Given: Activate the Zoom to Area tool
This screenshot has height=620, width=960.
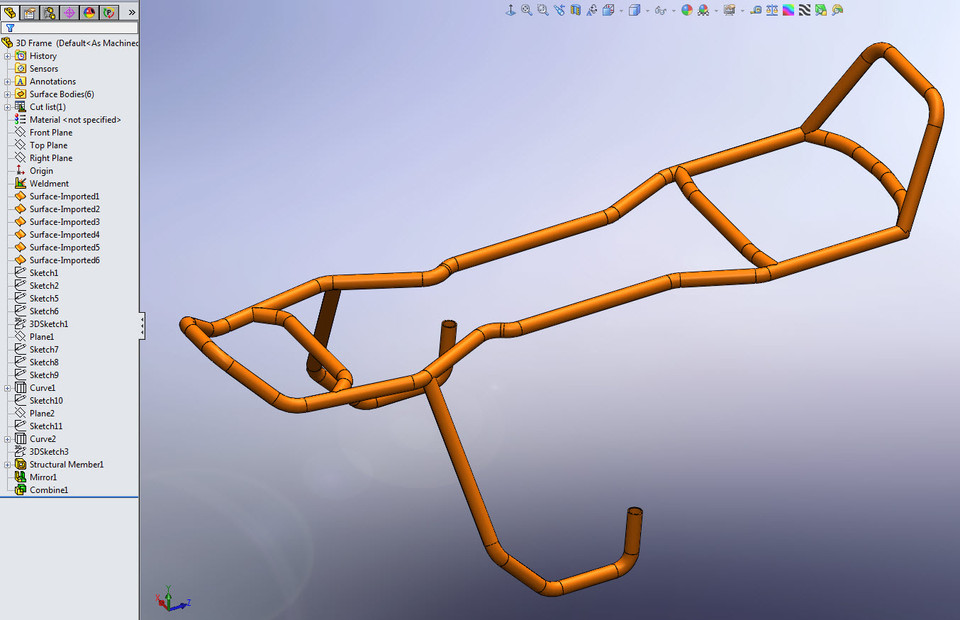Looking at the screenshot, I should coord(542,8).
